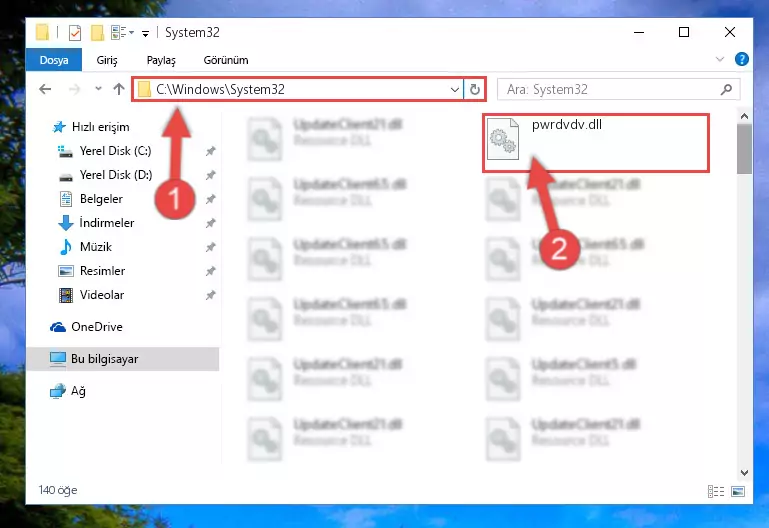Click the Properties checkmark icon in title bar
The height and width of the screenshot is (528, 769).
75,33
